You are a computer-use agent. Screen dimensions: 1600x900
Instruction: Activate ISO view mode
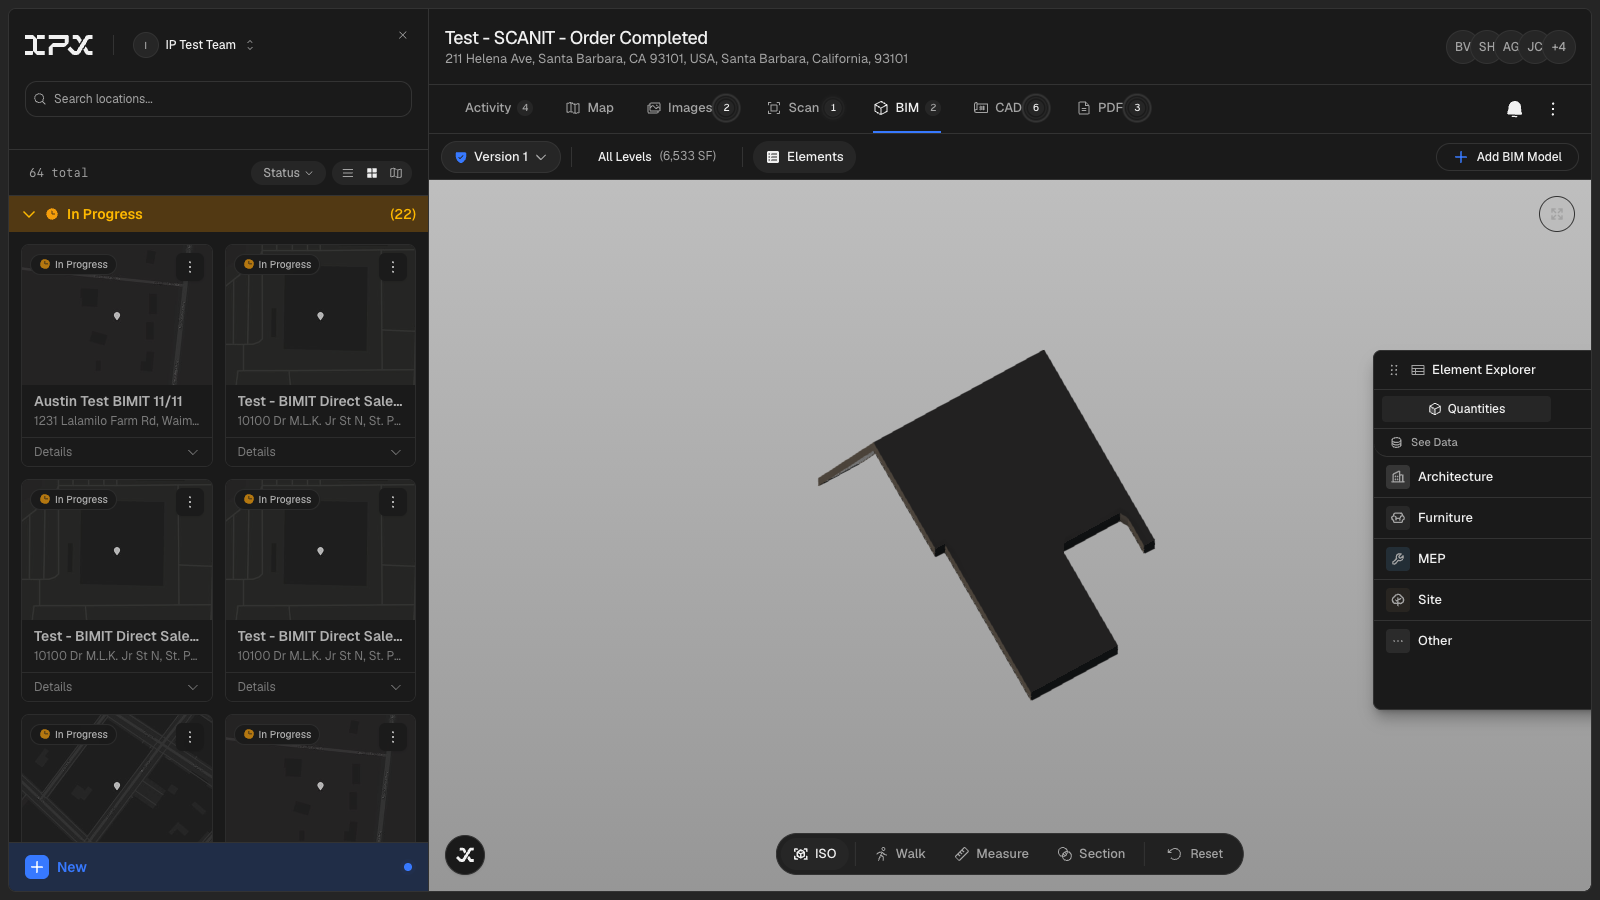(x=815, y=854)
